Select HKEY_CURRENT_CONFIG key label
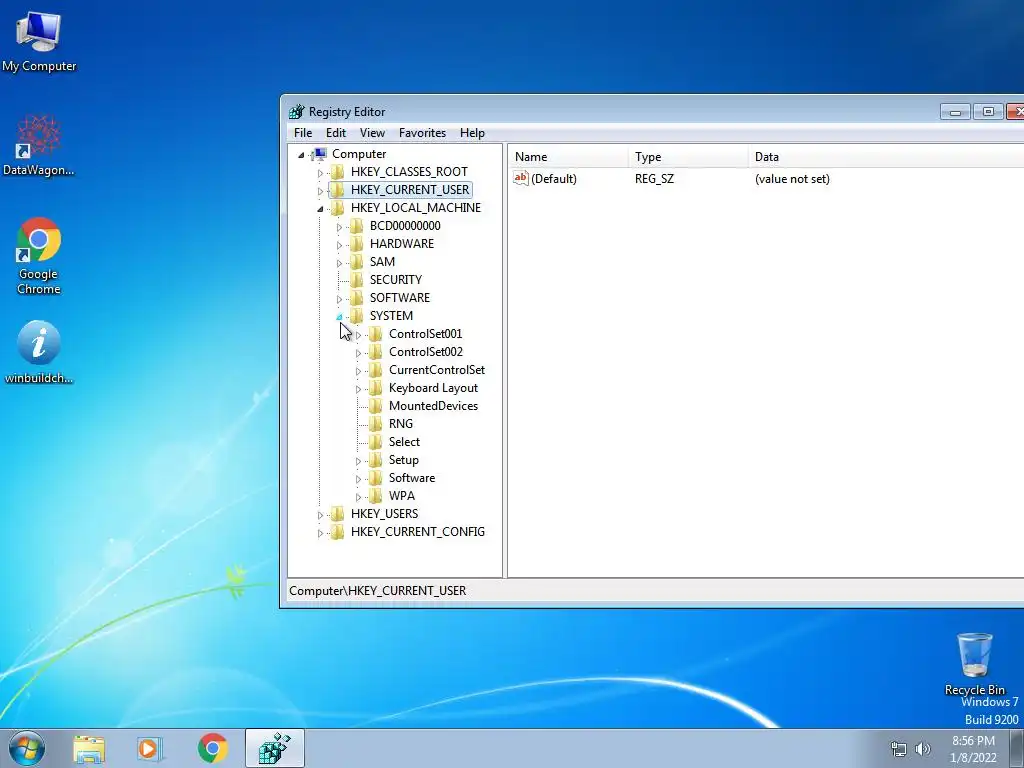 pos(417,532)
